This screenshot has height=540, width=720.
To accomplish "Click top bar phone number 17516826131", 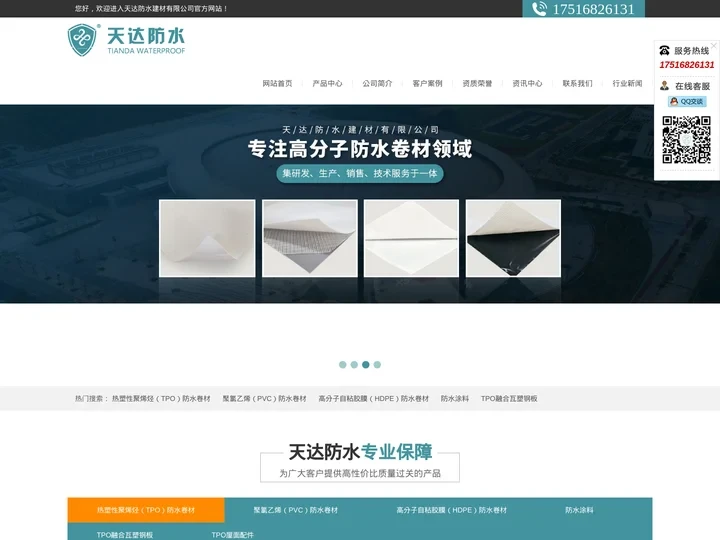I will tap(593, 9).
